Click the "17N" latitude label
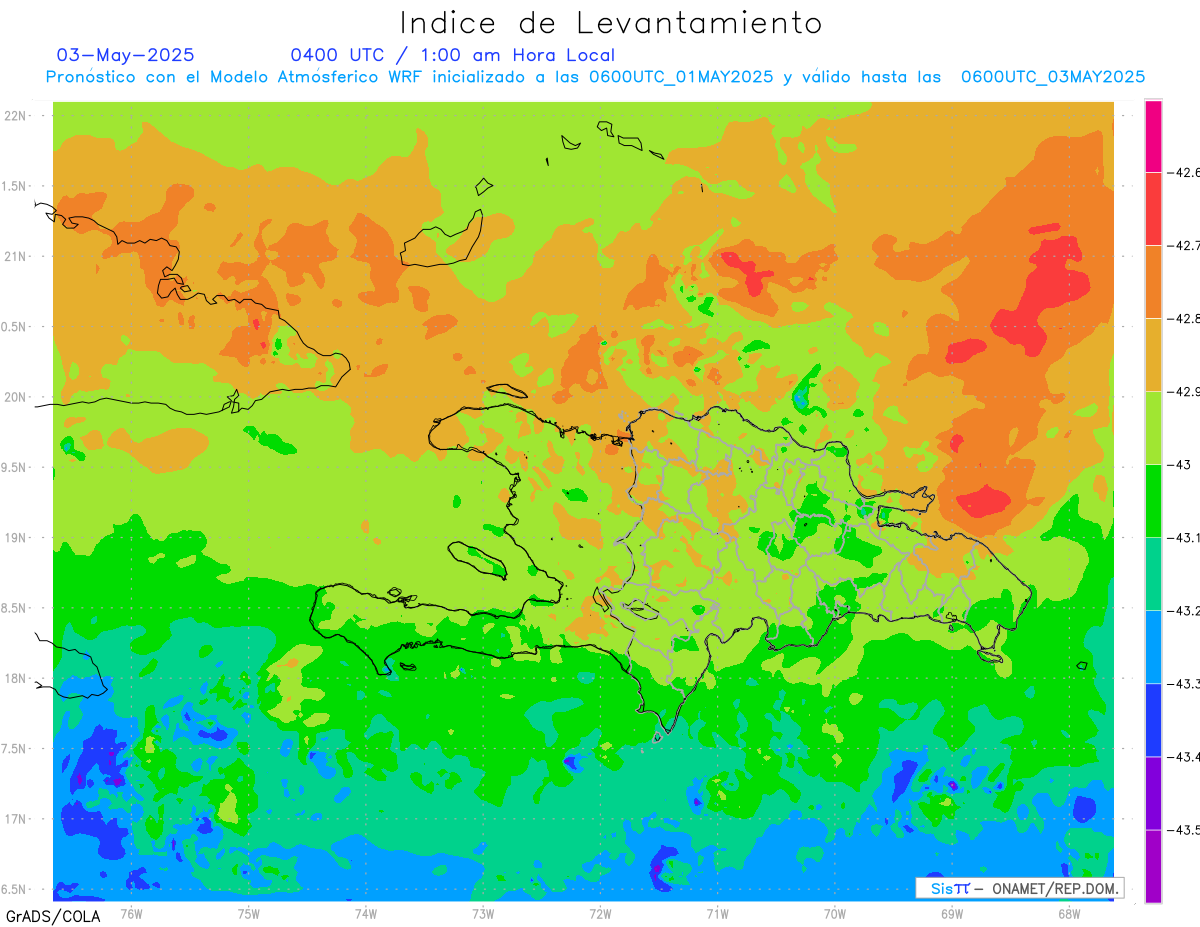1200x927 pixels. click(x=16, y=819)
